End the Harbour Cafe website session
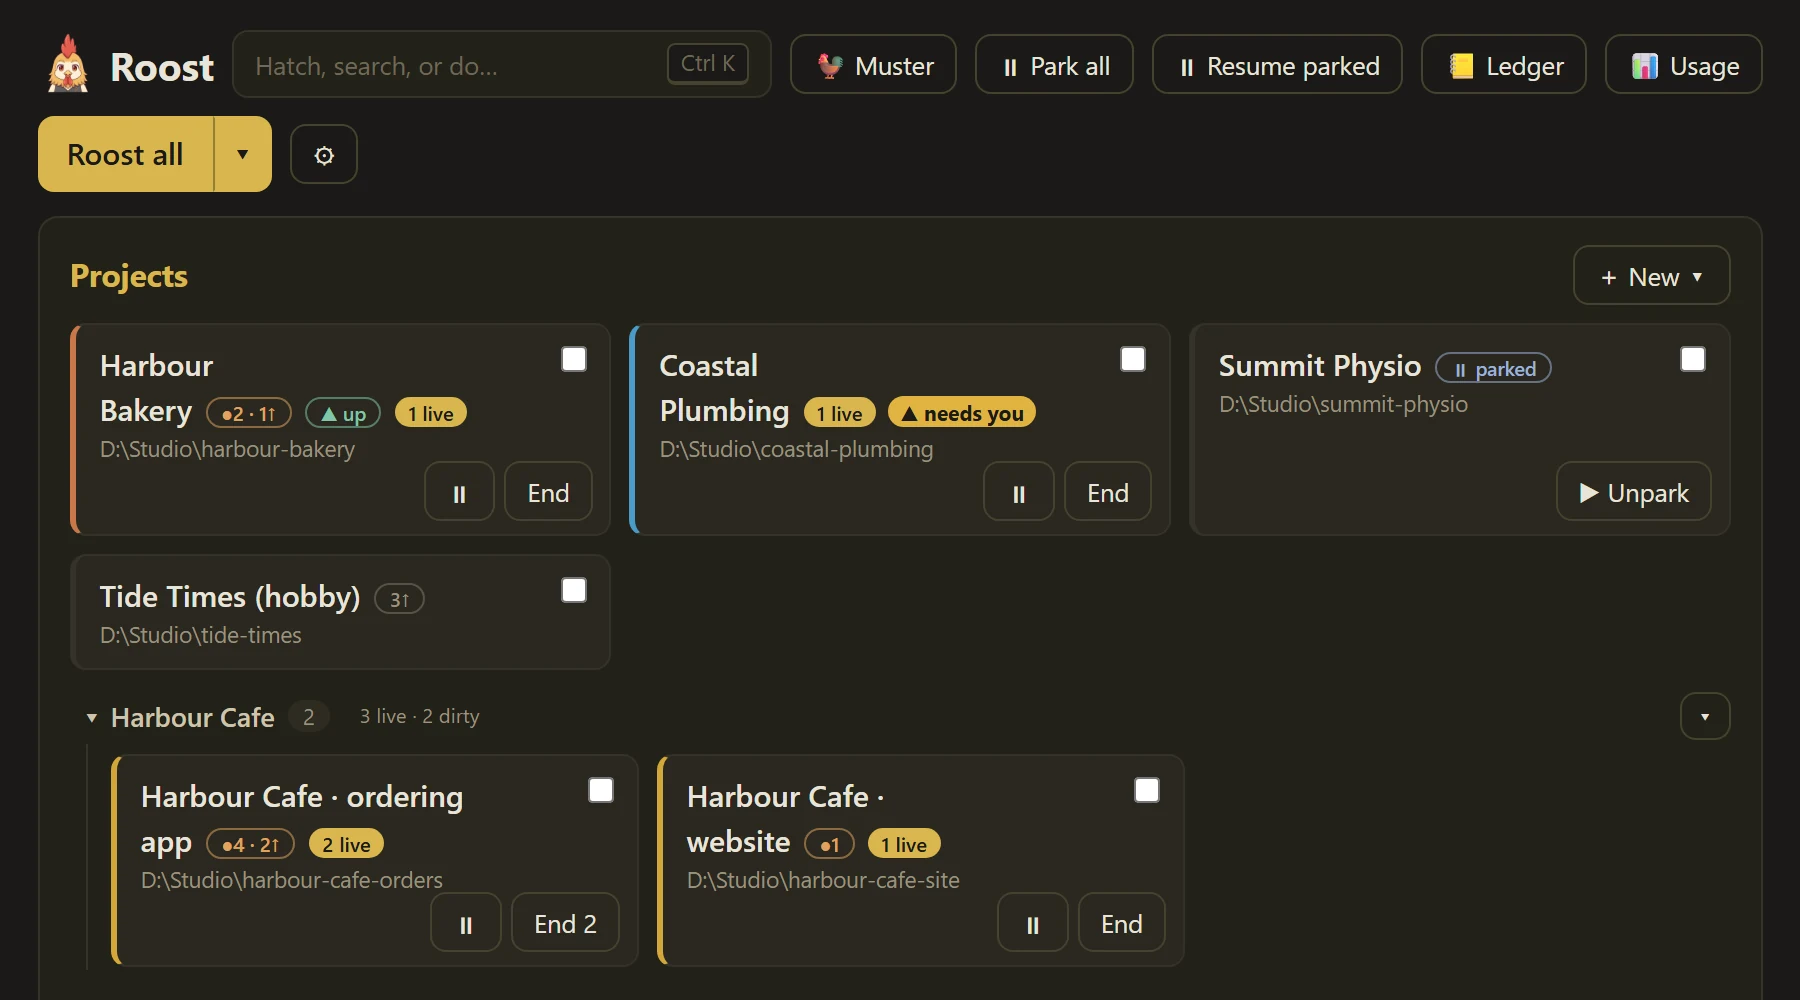 [x=1122, y=923]
